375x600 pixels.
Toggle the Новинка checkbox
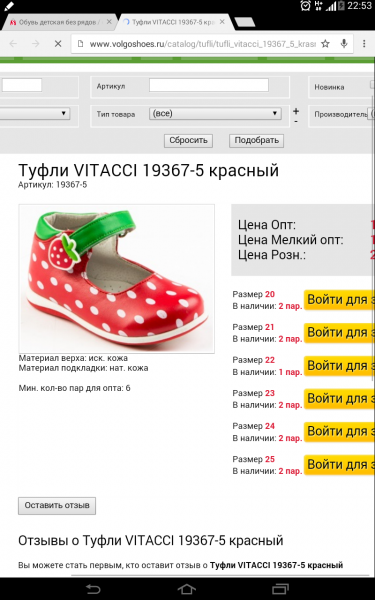click(372, 85)
